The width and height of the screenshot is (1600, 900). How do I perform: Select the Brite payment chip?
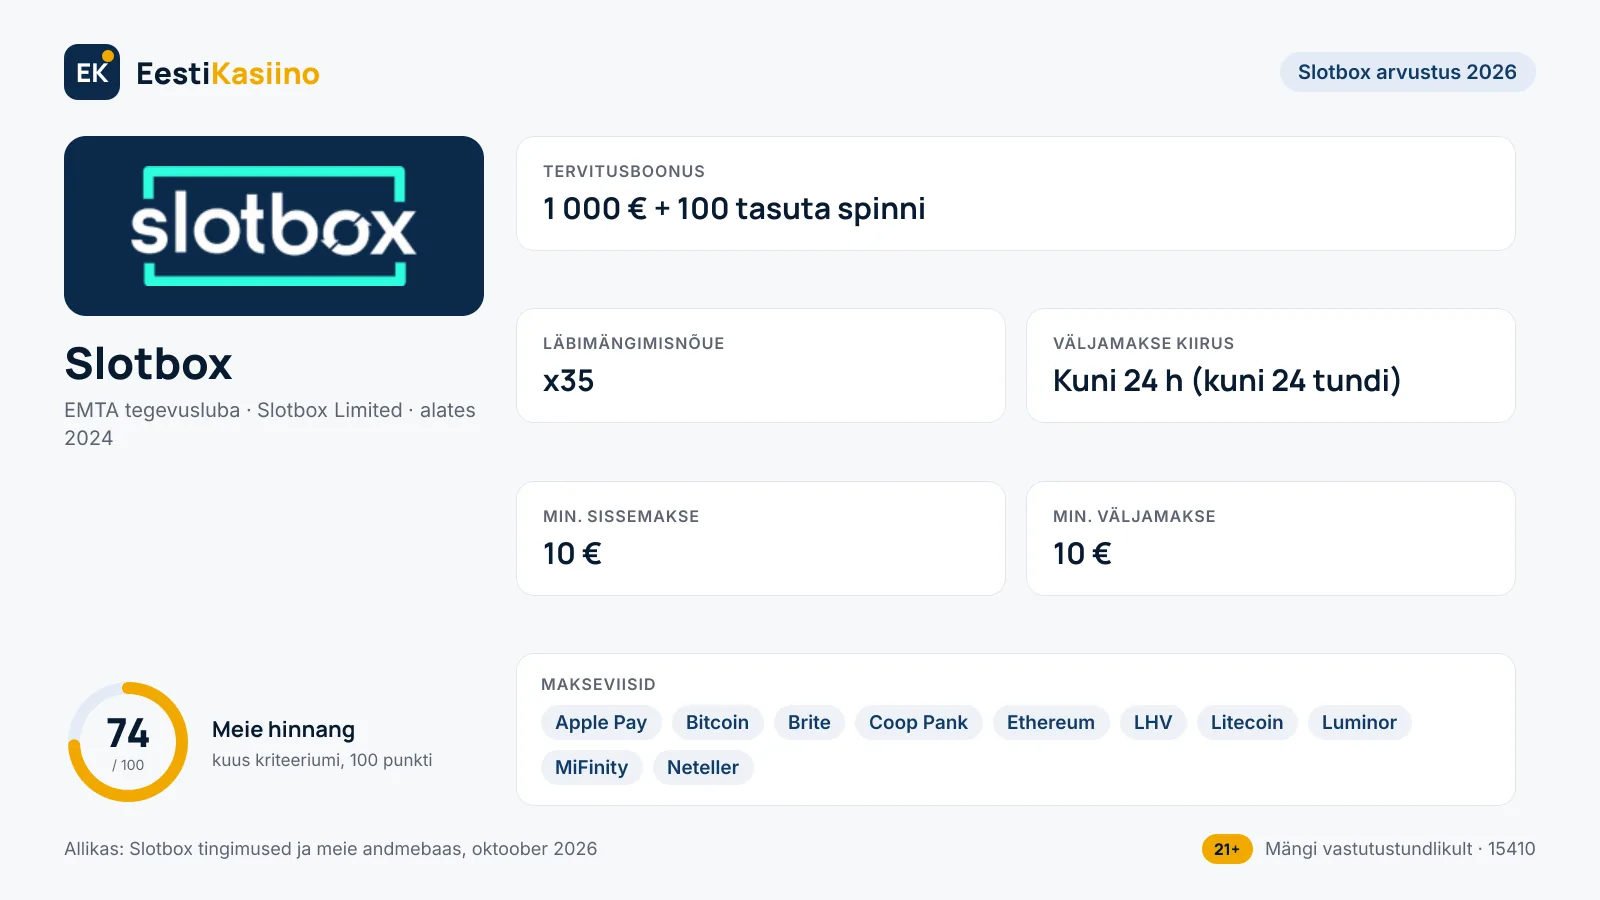pyautogui.click(x=809, y=723)
